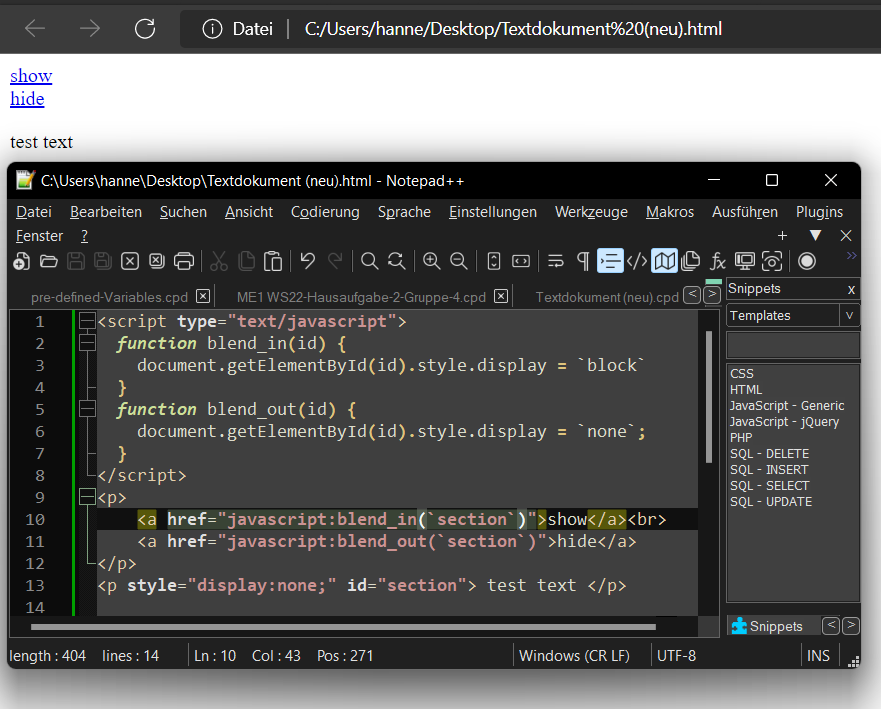The image size is (881, 709).
Task: Start macro recording with the record icon
Action: coord(807,261)
